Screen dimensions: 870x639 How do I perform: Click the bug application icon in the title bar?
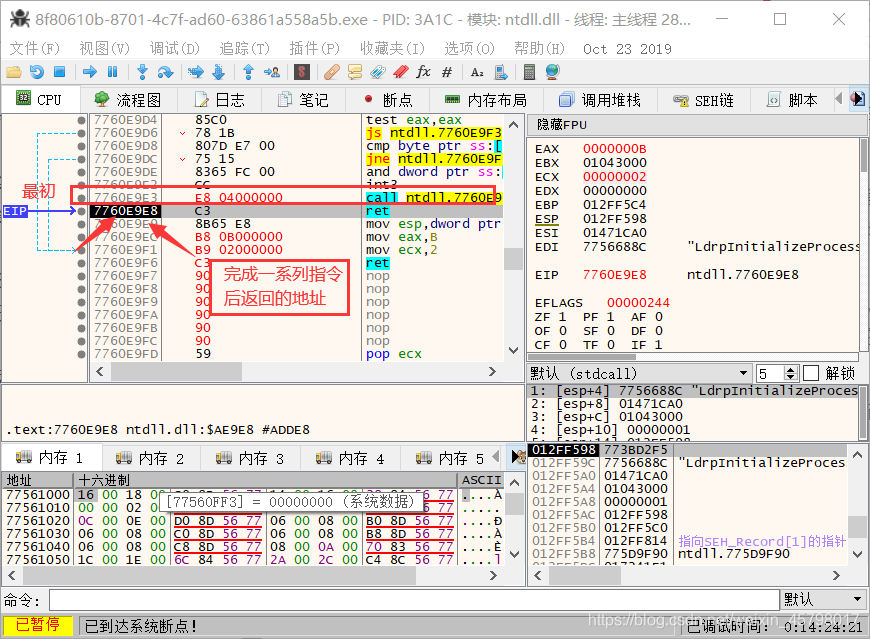19,19
